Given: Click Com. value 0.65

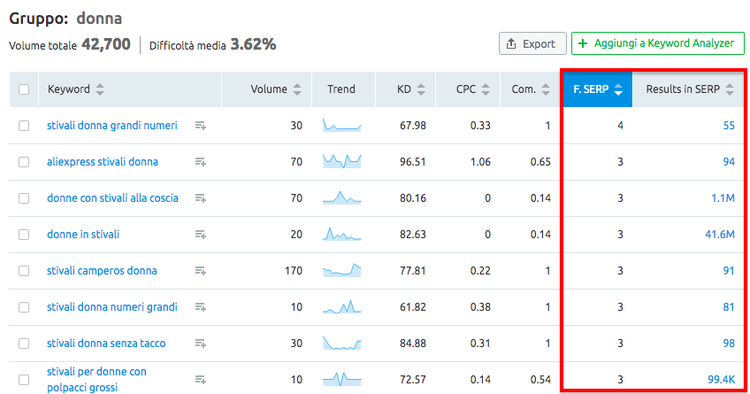Looking at the screenshot, I should [540, 162].
